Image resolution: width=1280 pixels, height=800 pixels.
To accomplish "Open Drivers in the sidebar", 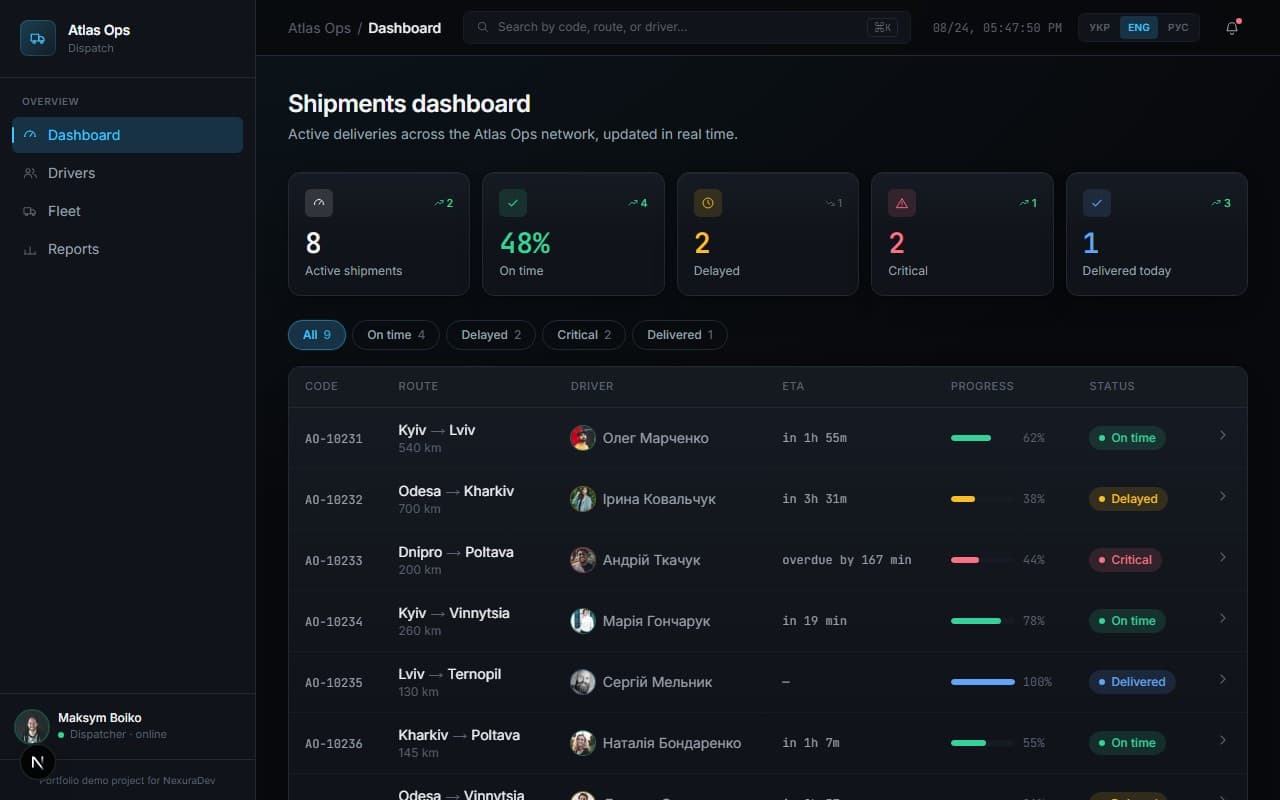I will pyautogui.click(x=127, y=173).
